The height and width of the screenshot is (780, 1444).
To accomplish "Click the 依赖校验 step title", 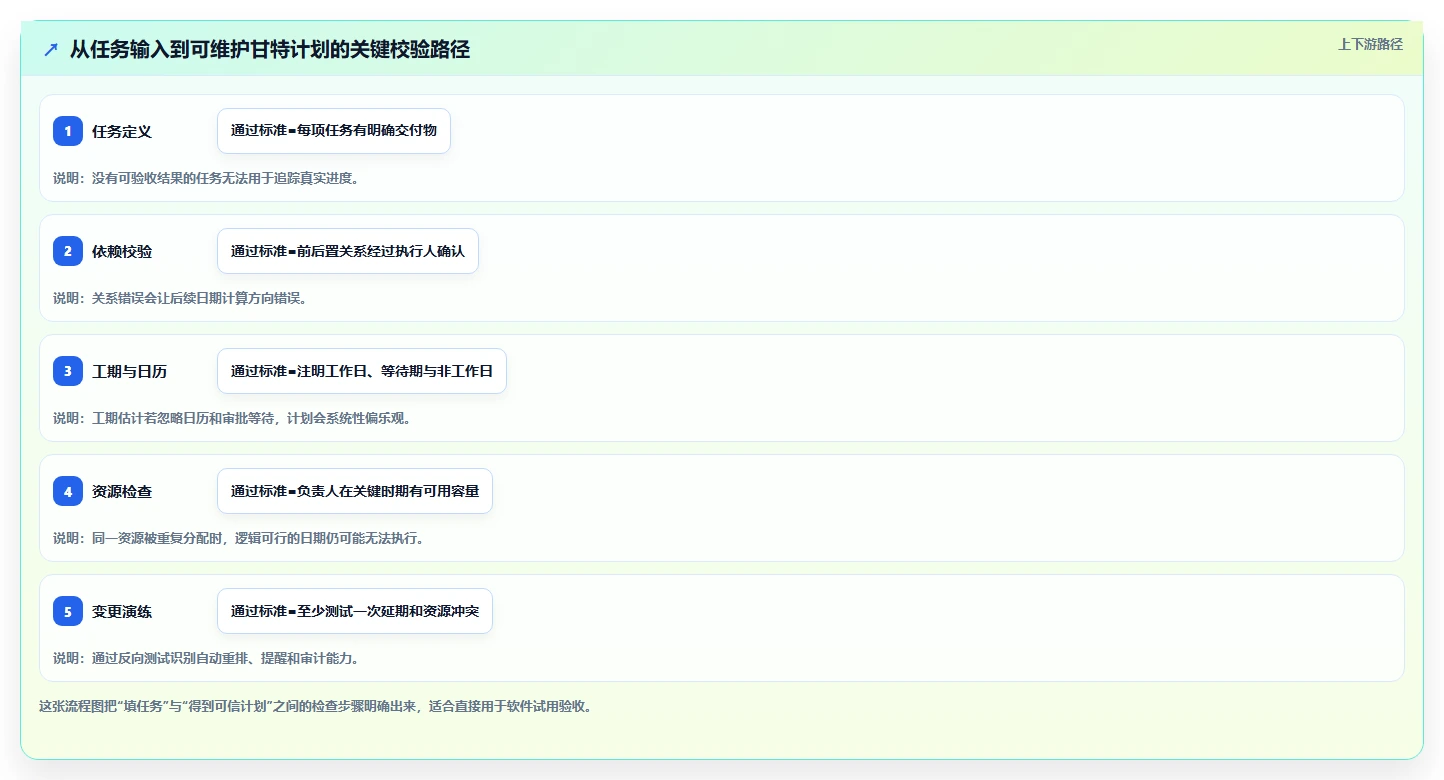I will pos(122,252).
